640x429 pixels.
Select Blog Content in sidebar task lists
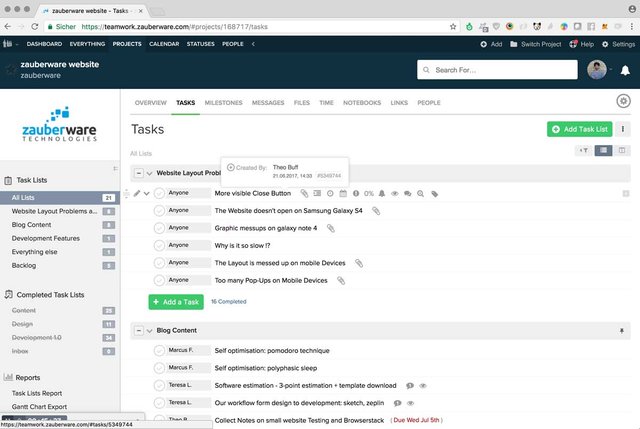click(x=31, y=225)
